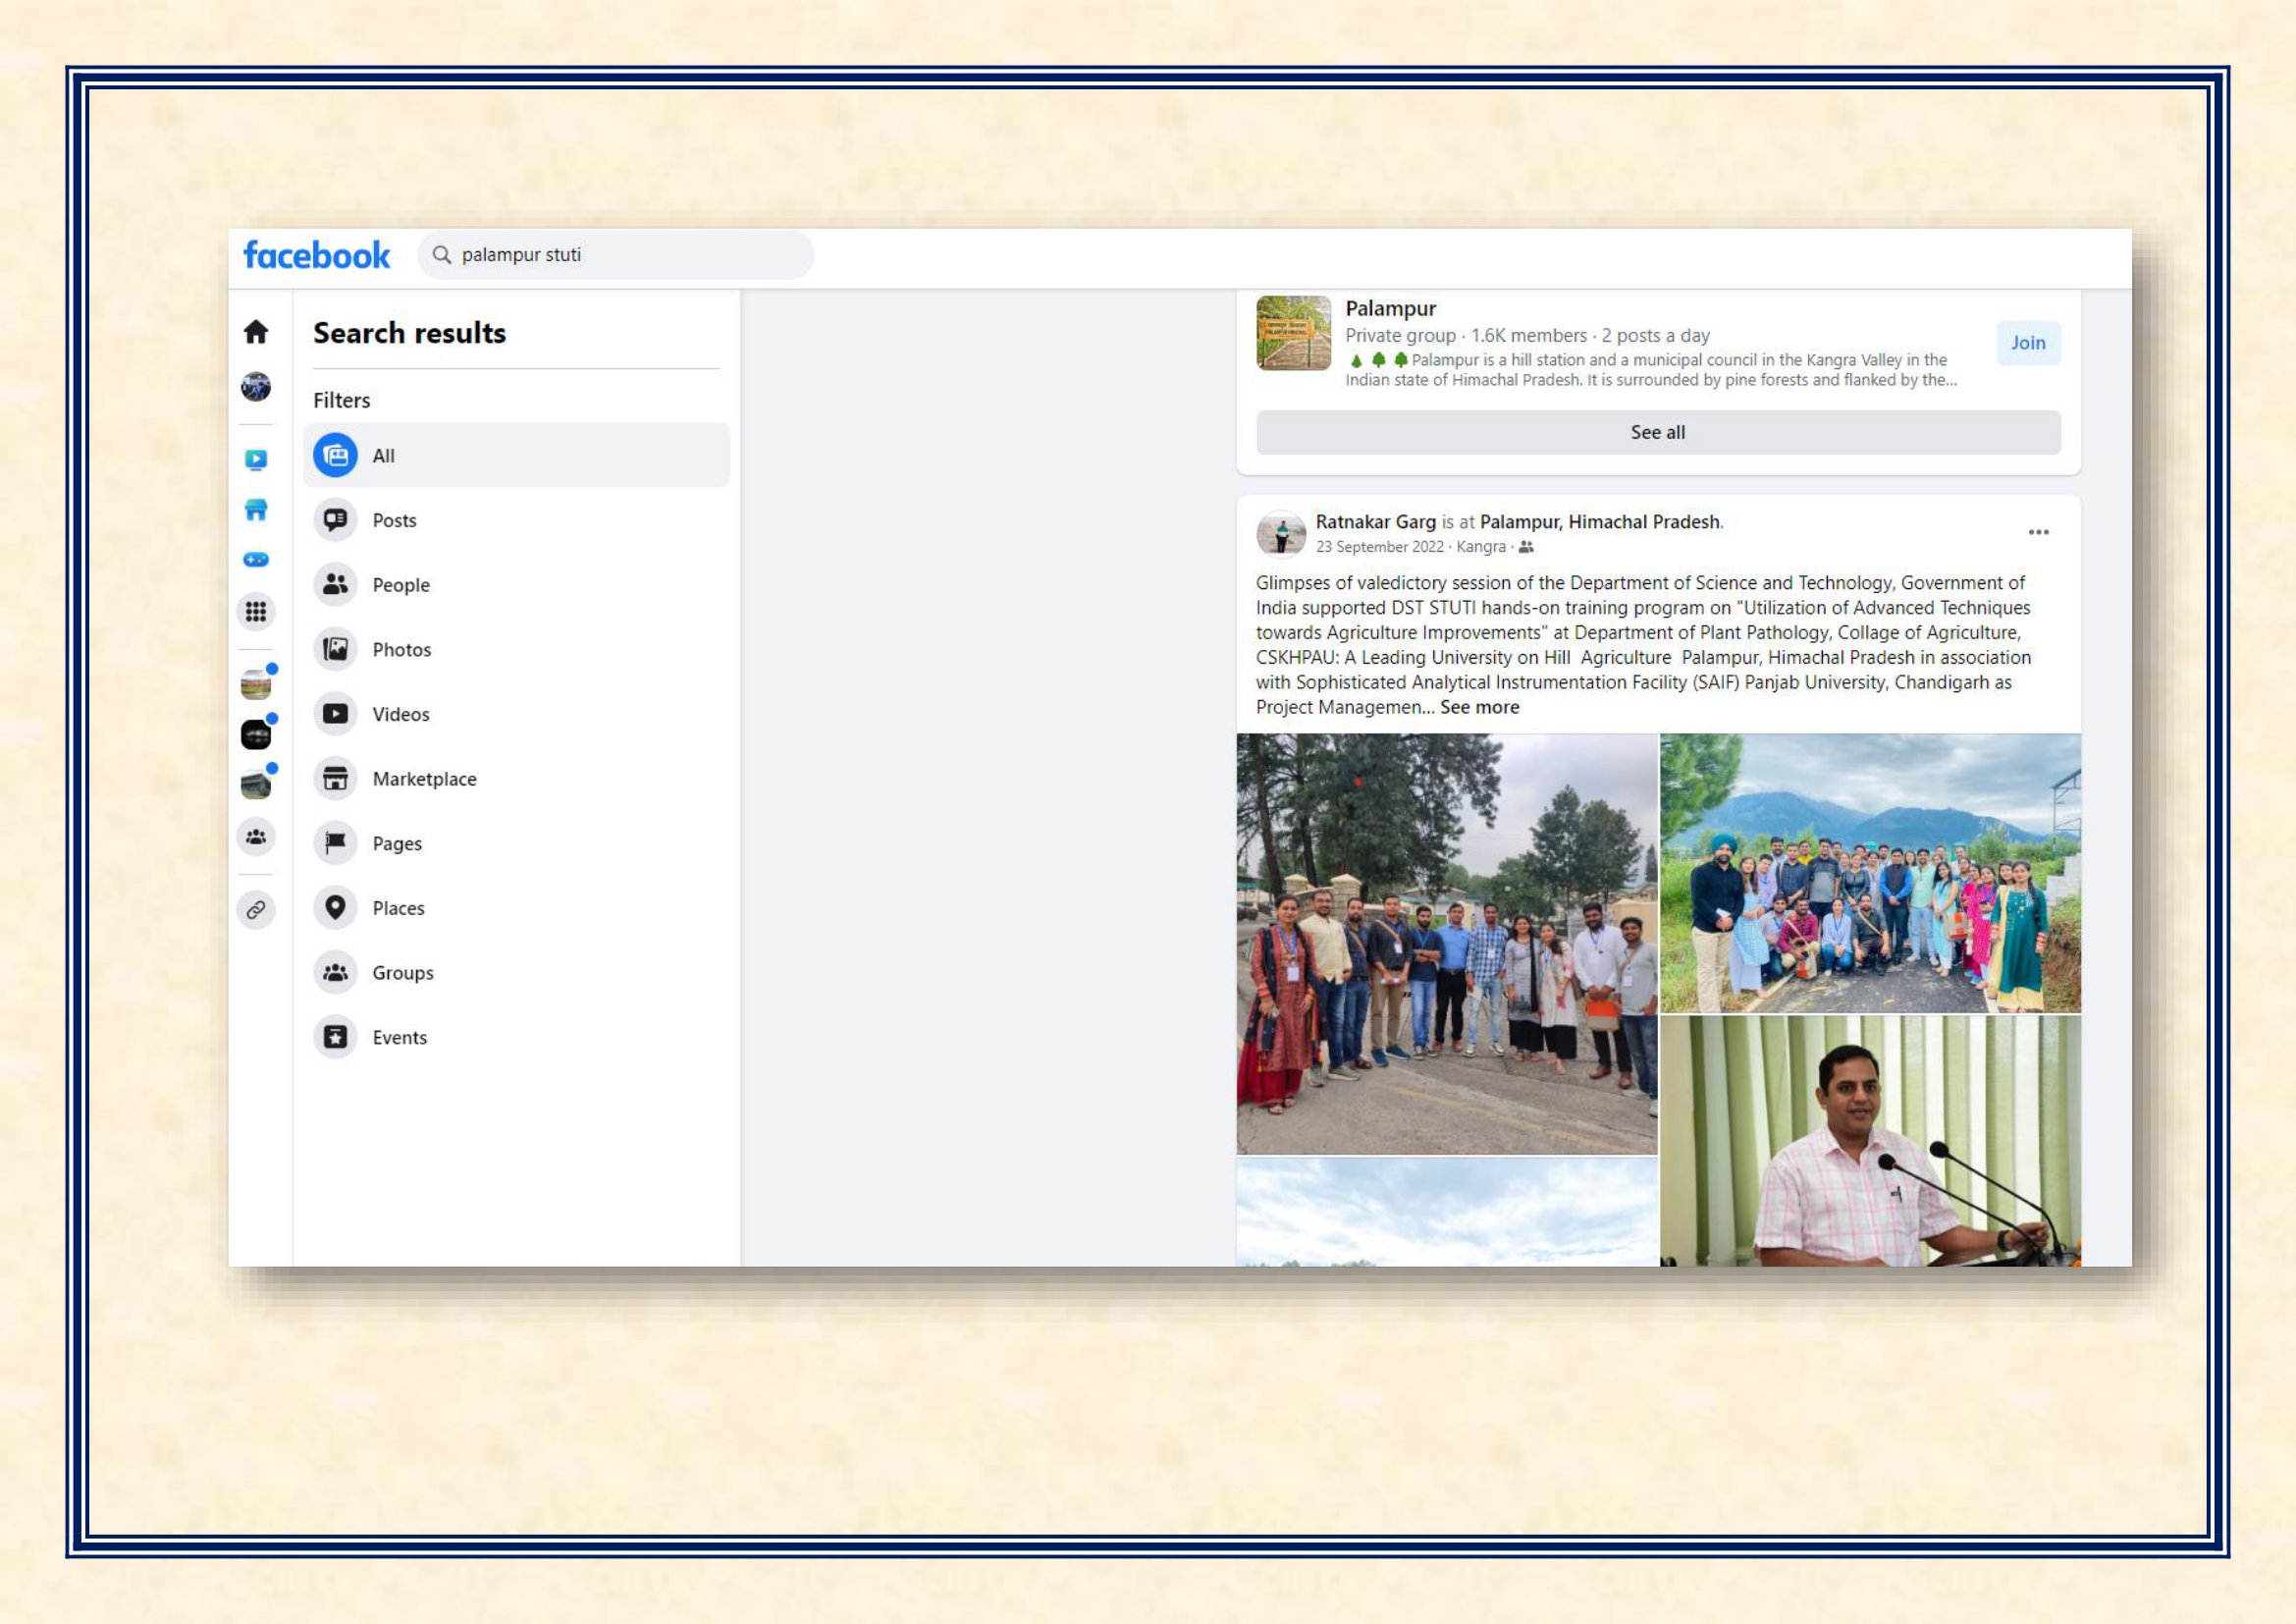Screen dimensions: 2296x1624
Task: Open the '23 September 2022' post timestamp
Action: (1379, 547)
